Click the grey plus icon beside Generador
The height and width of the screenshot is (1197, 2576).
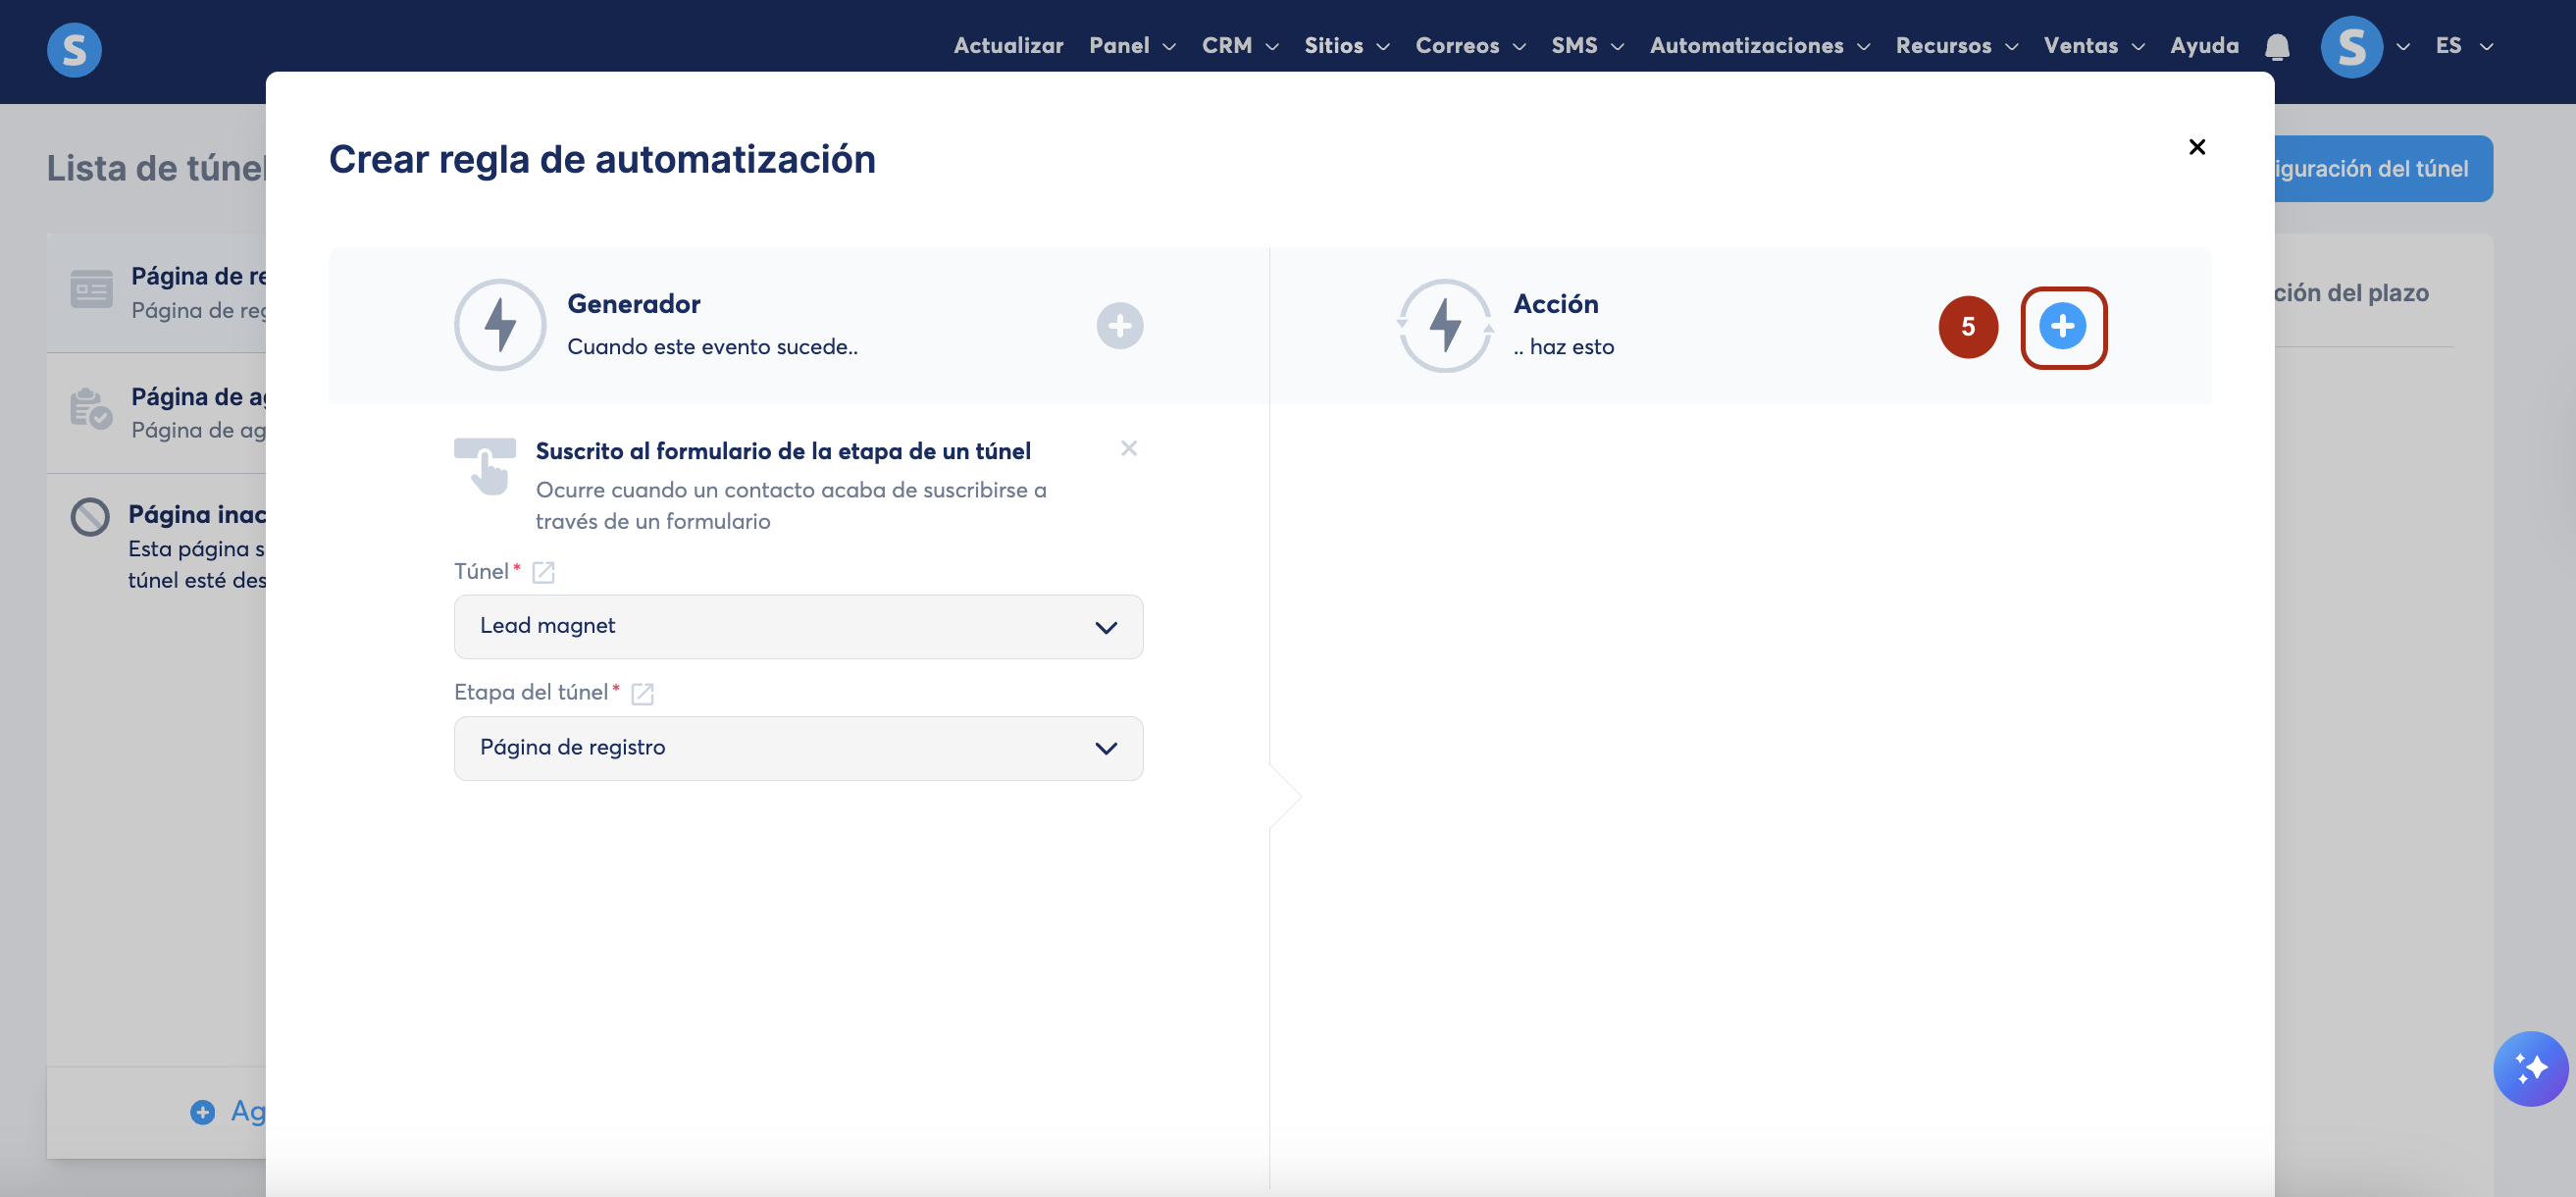click(x=1119, y=326)
